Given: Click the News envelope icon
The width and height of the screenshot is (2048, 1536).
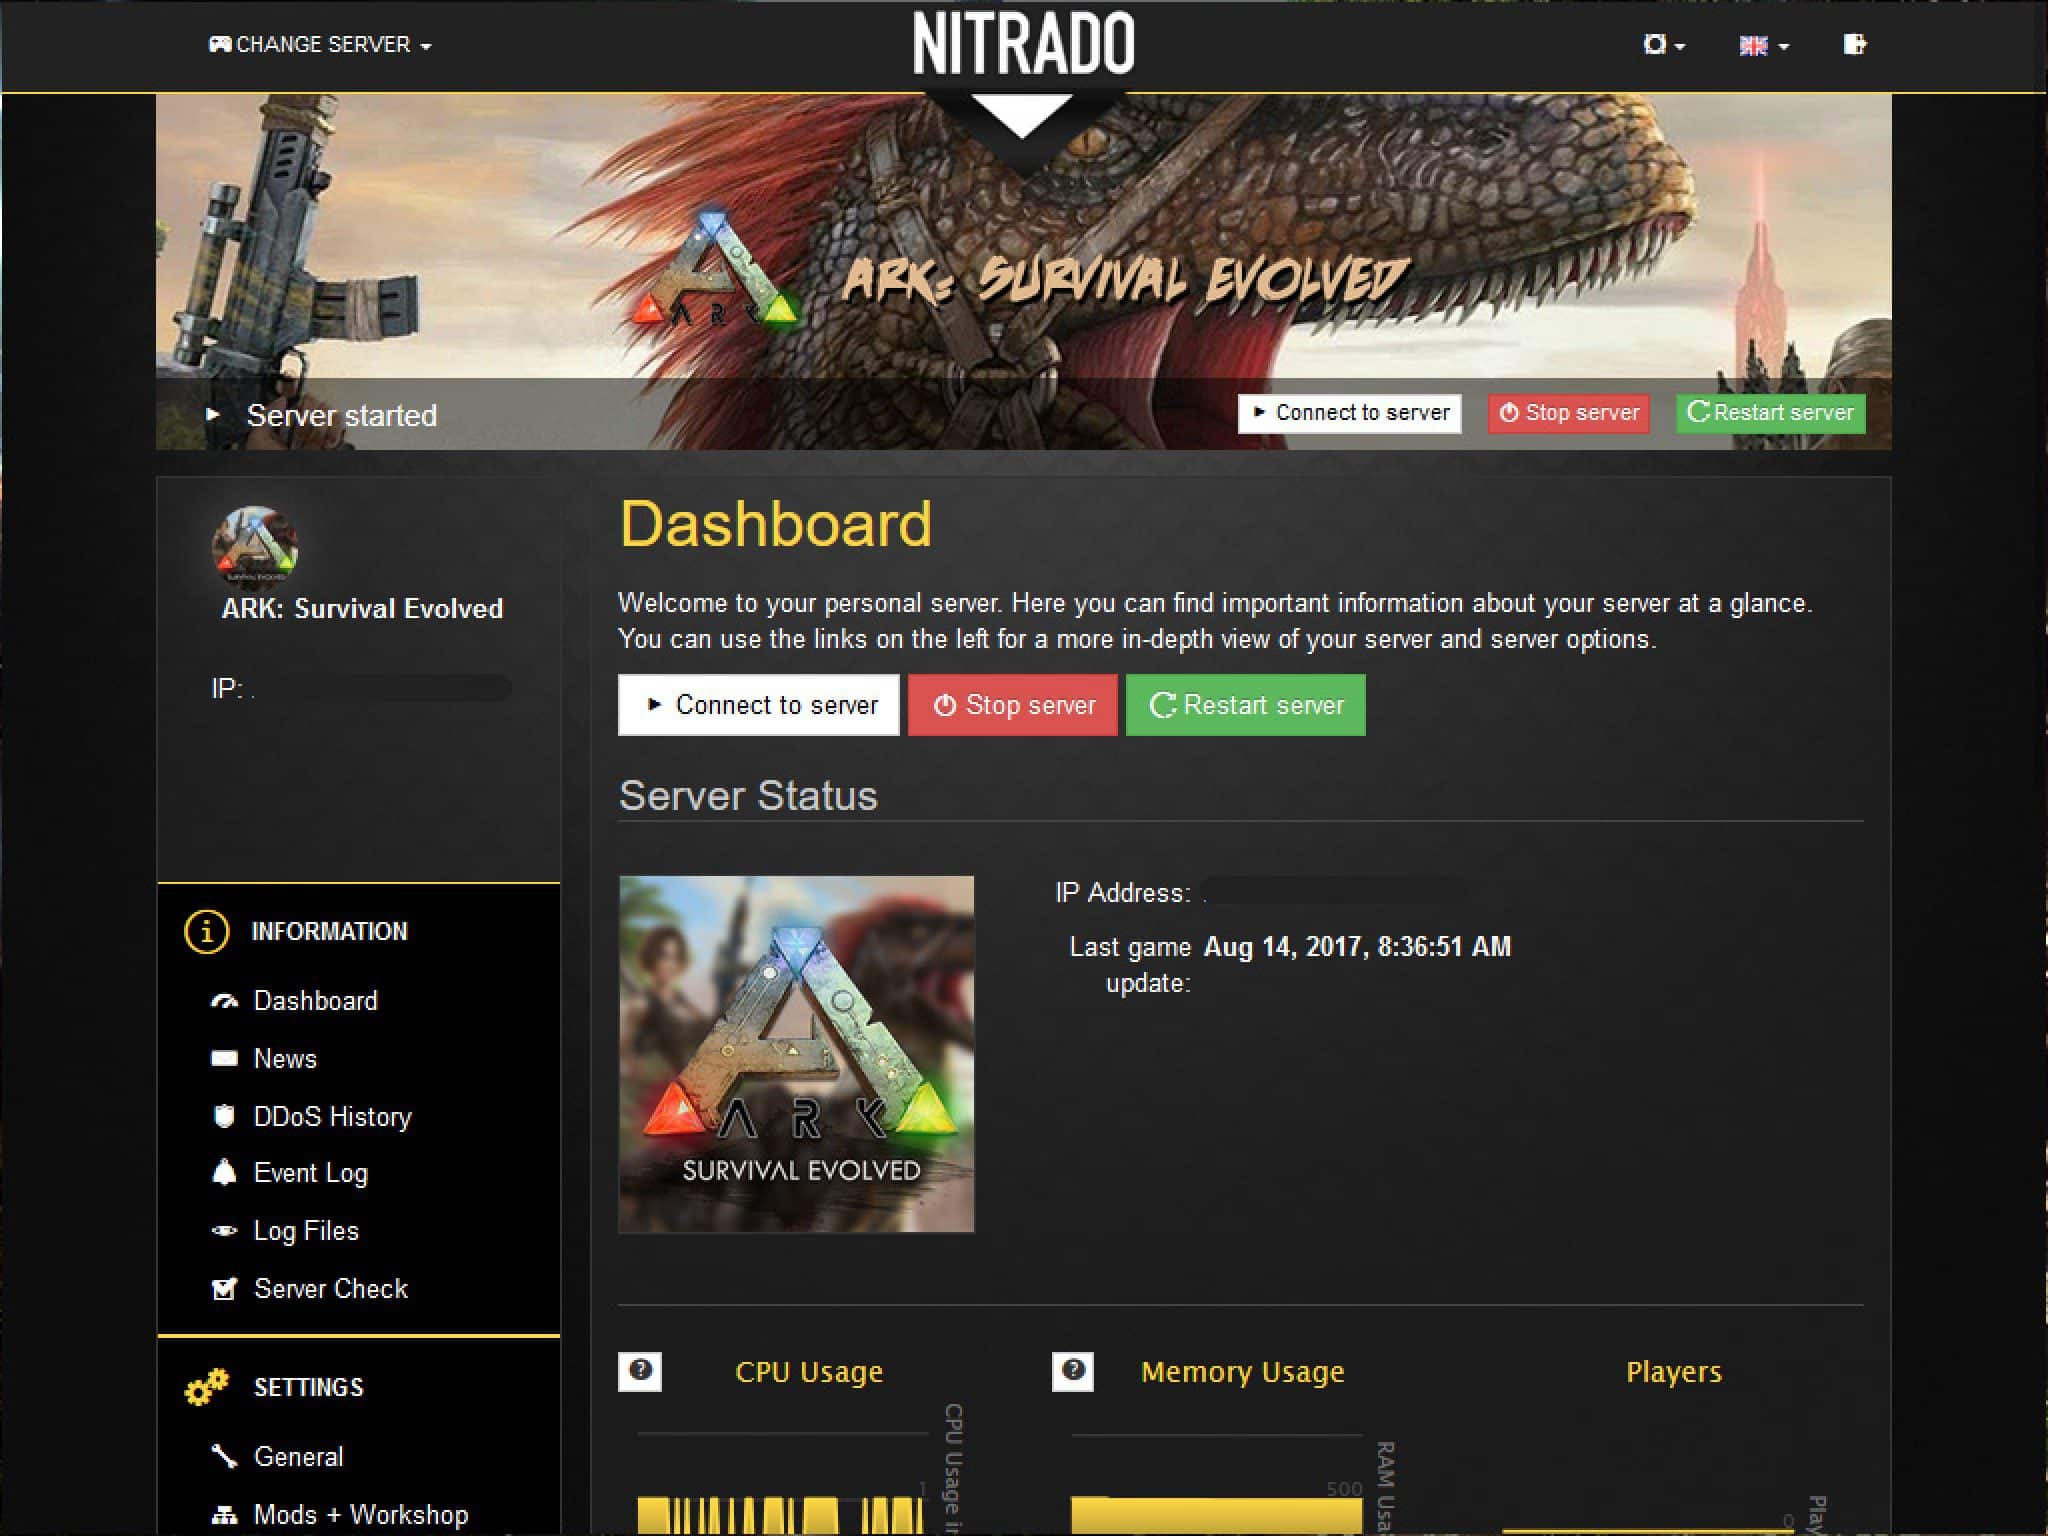Looking at the screenshot, I should click(x=224, y=1059).
